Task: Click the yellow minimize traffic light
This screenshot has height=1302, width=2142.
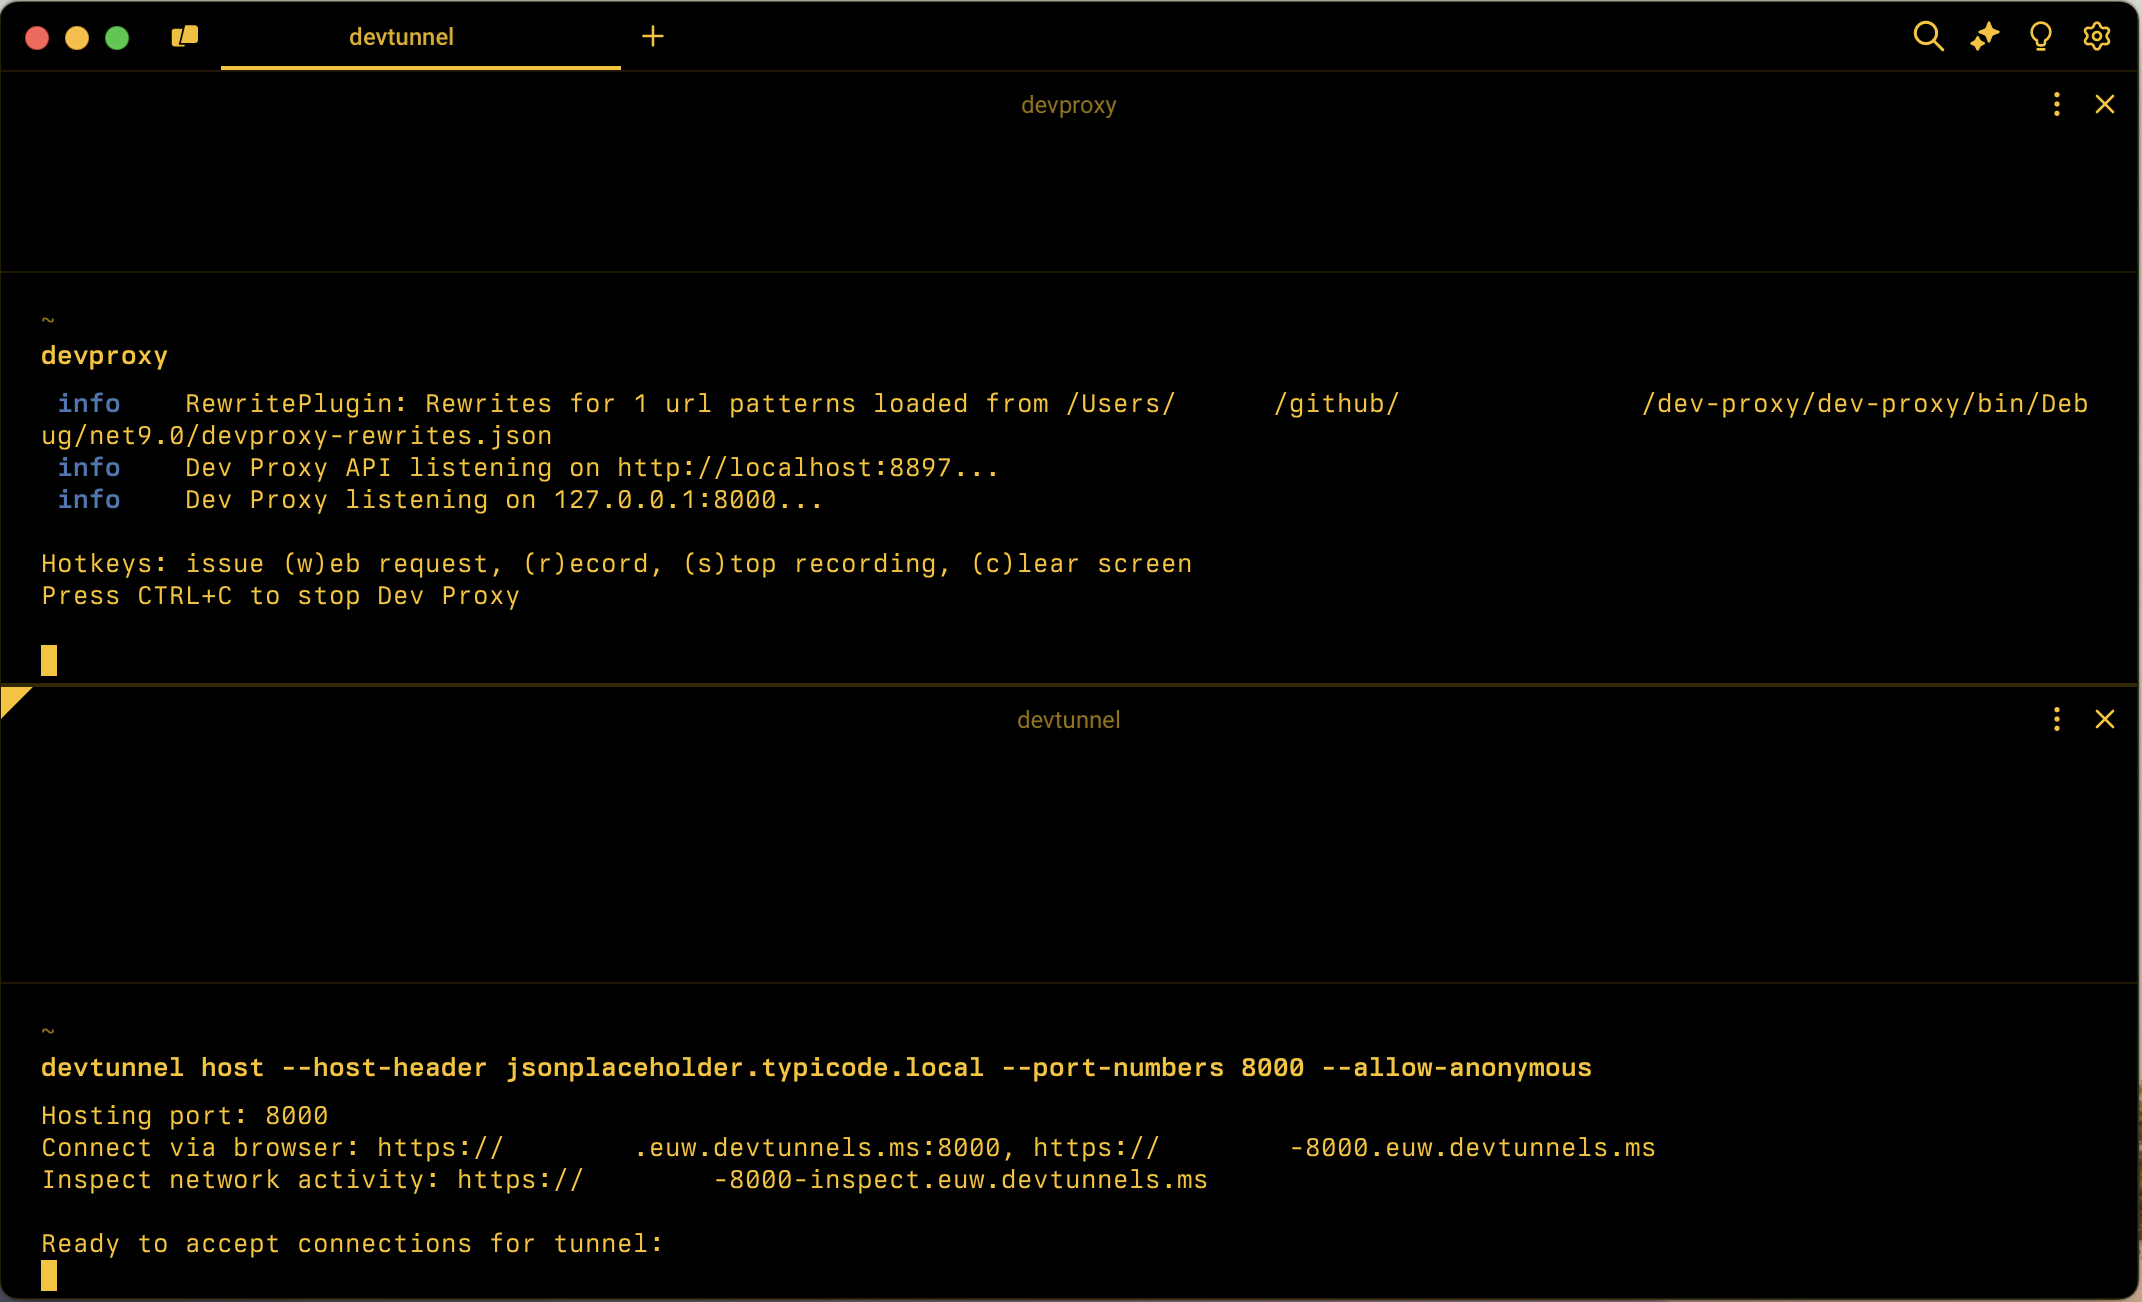Action: tap(77, 37)
